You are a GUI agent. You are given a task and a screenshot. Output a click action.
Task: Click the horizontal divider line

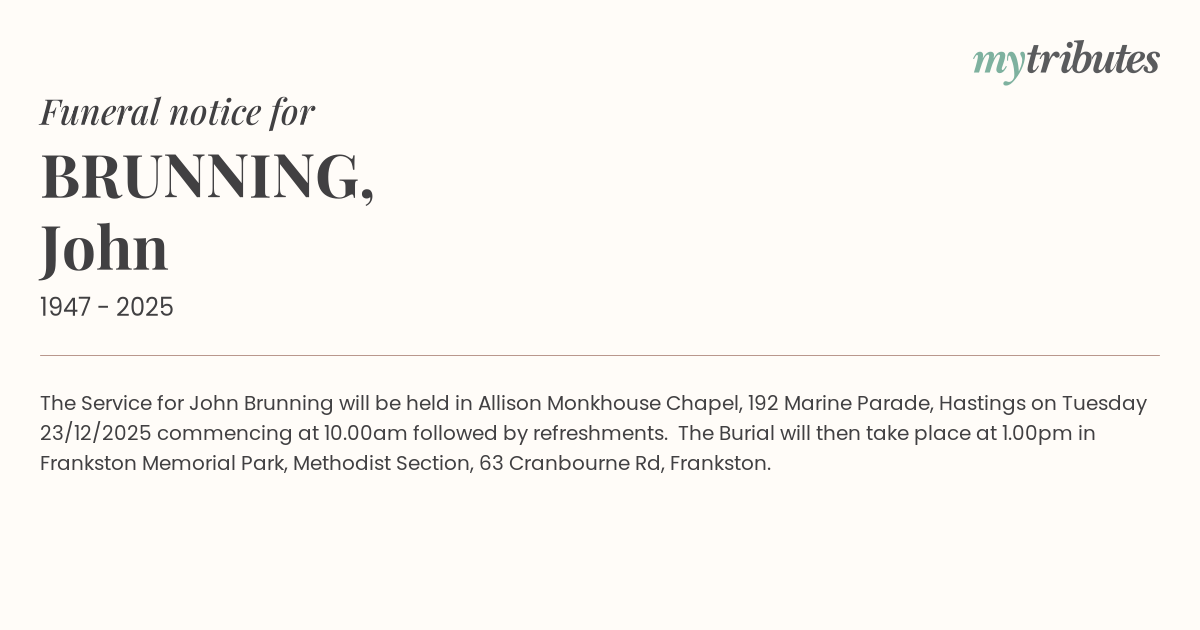coord(600,355)
